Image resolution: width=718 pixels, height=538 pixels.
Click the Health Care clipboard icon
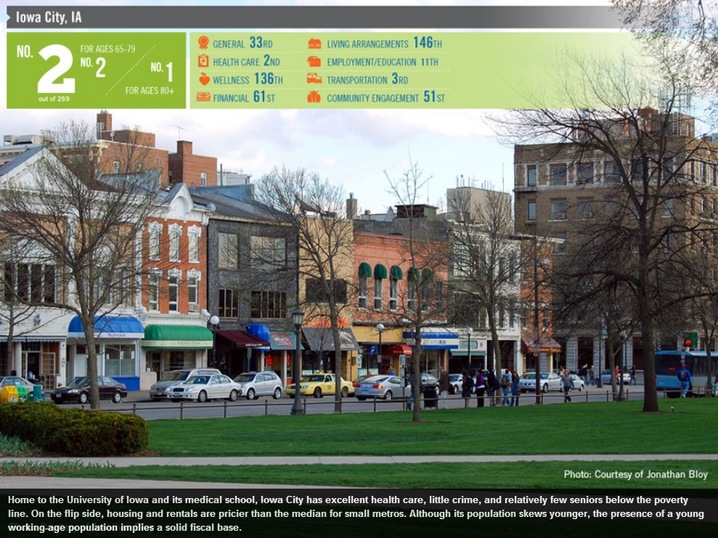203,61
